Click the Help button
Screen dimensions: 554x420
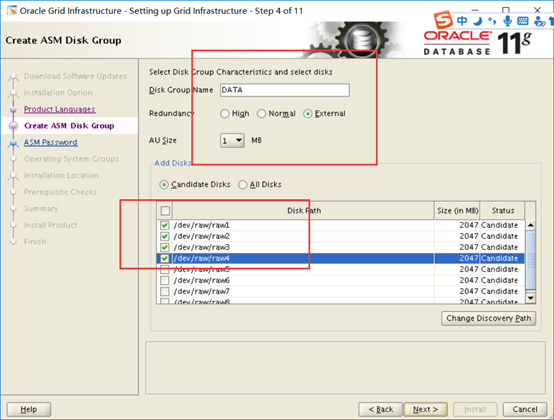[x=29, y=409]
